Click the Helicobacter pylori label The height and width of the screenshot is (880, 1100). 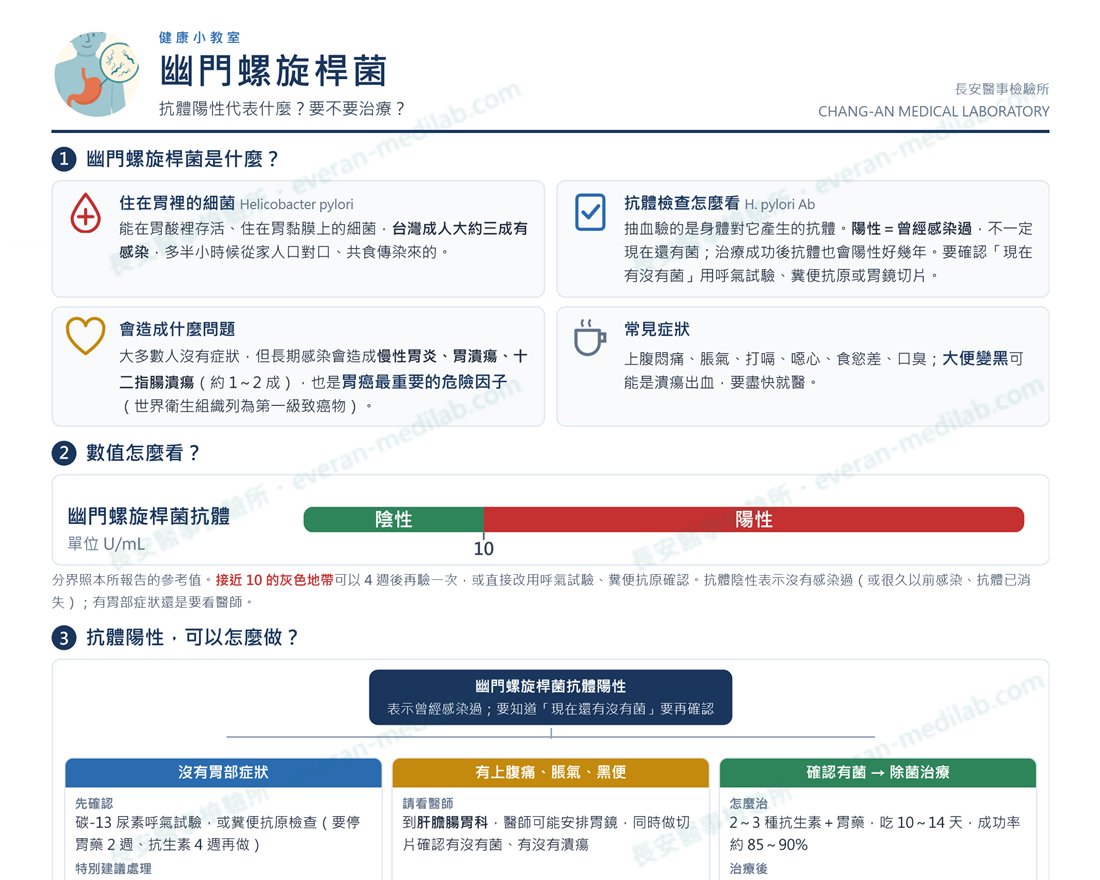tap(297, 204)
